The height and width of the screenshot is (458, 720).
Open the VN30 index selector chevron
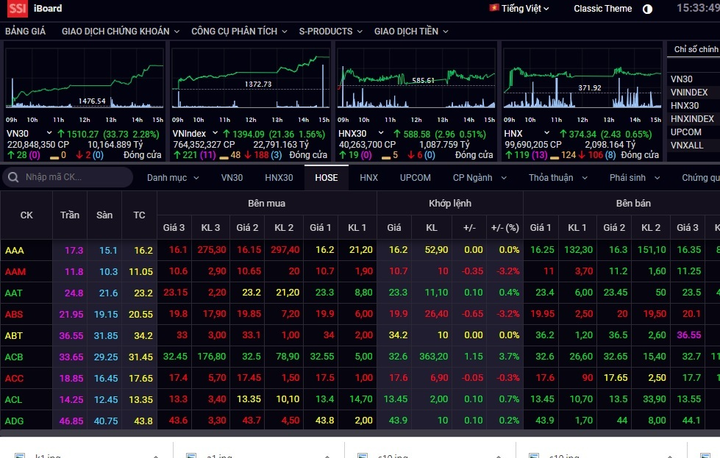(x=49, y=133)
